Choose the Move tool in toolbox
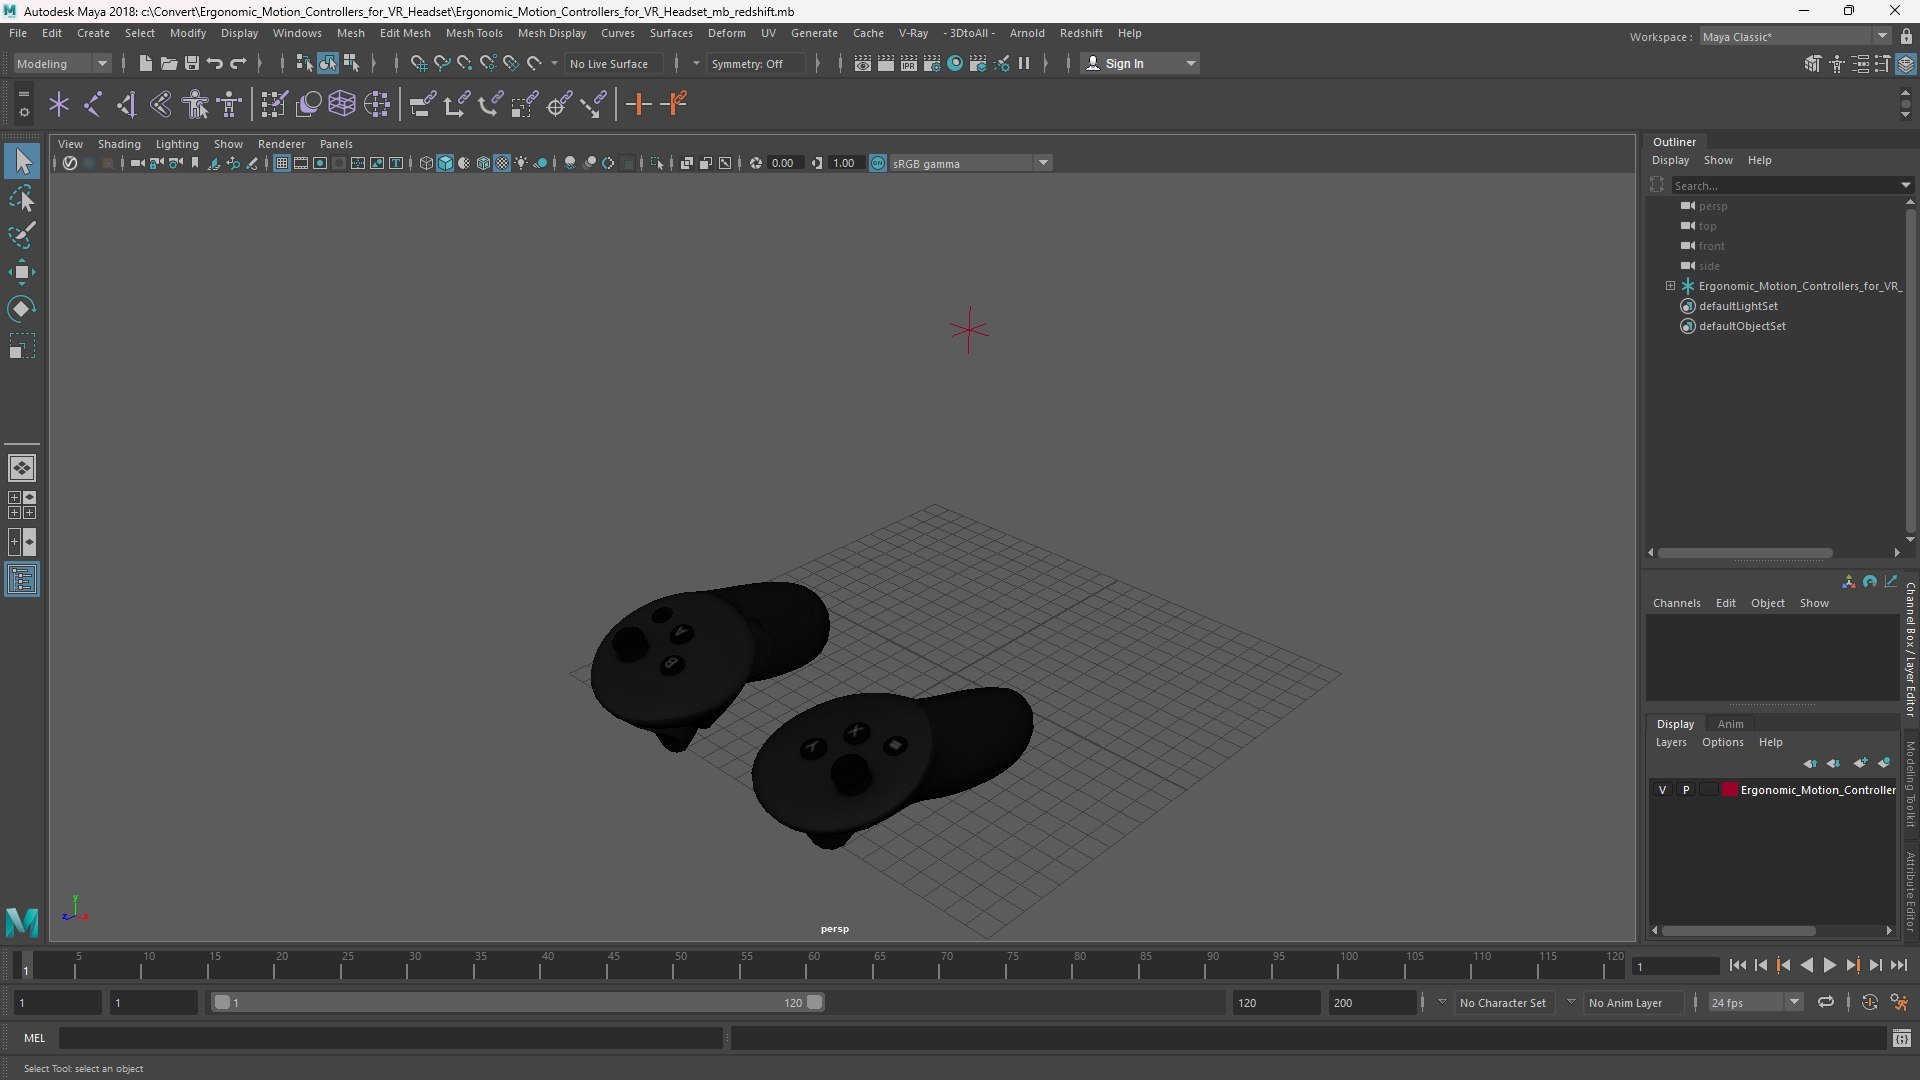 [x=22, y=272]
